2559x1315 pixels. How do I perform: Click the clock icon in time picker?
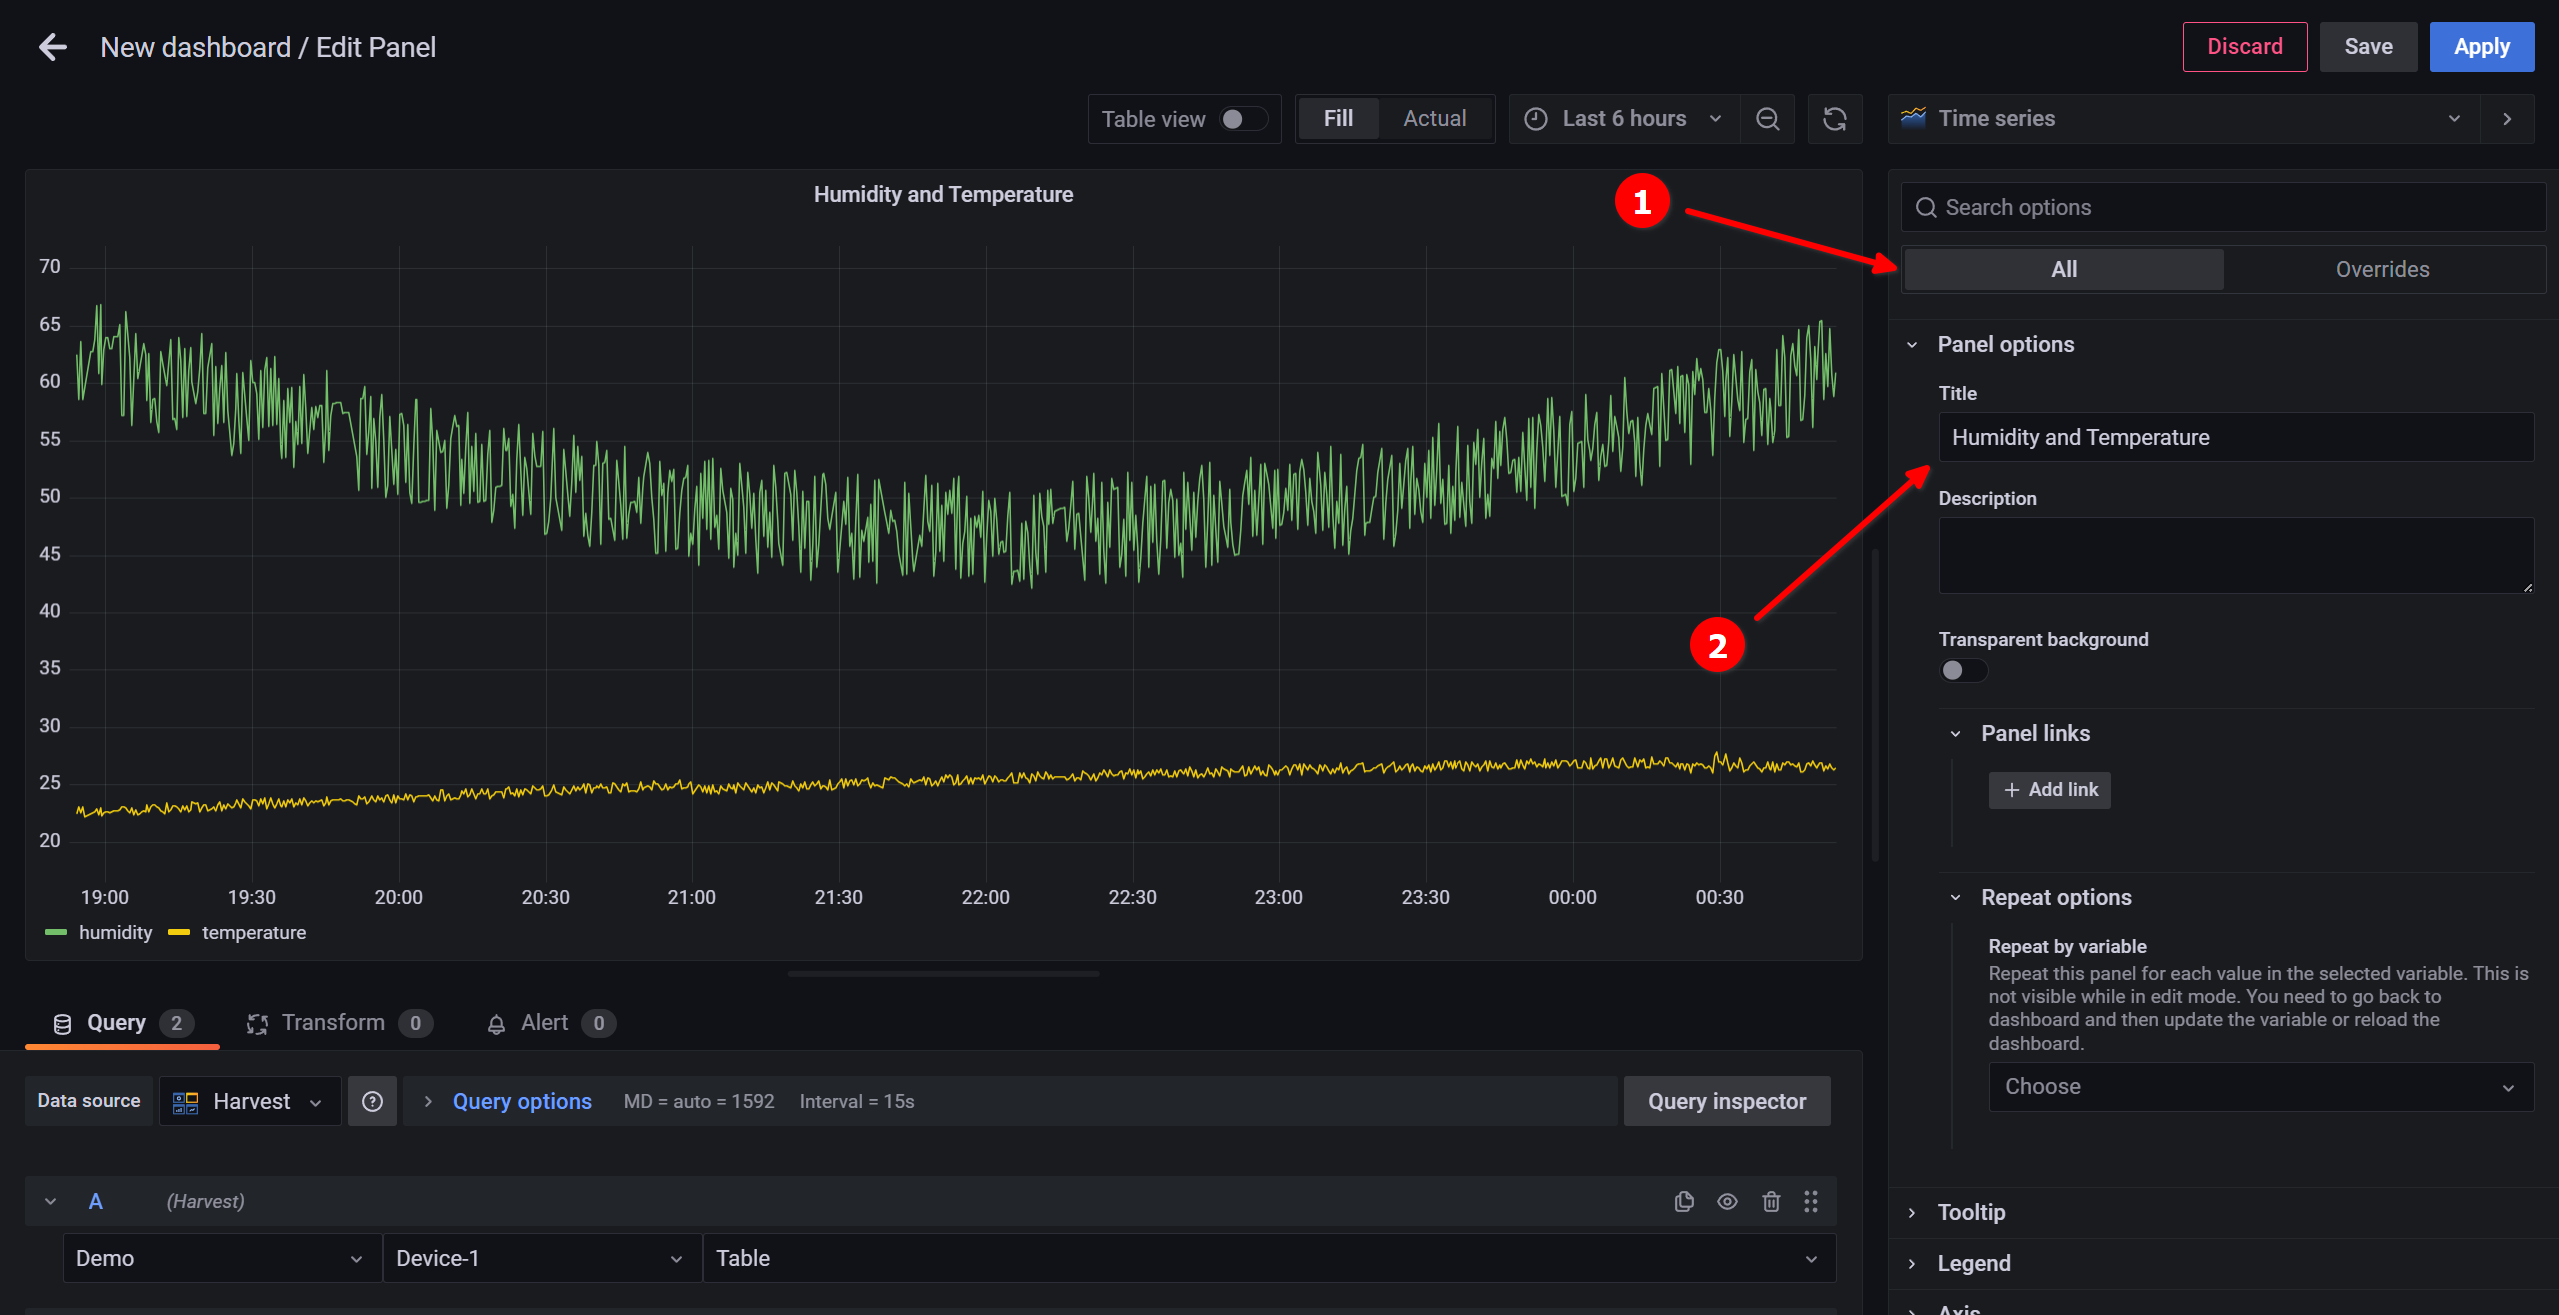(x=1535, y=119)
